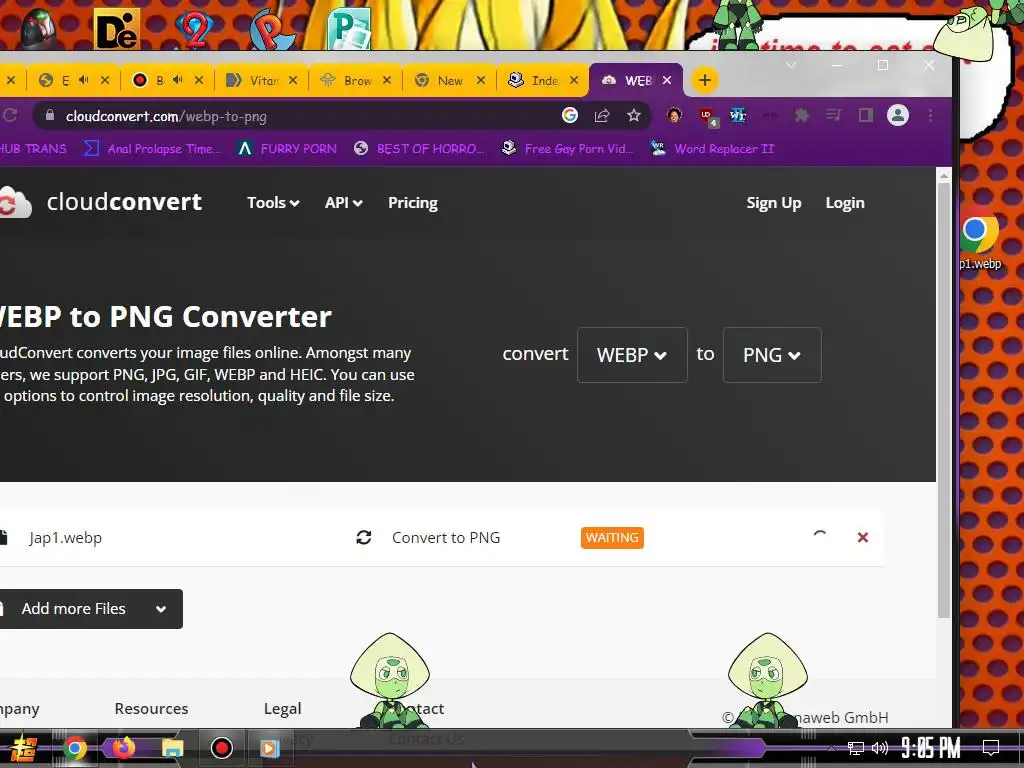Open the screen recorder taskbar icon
Viewport: 1024px width, 768px height.
[x=221, y=748]
